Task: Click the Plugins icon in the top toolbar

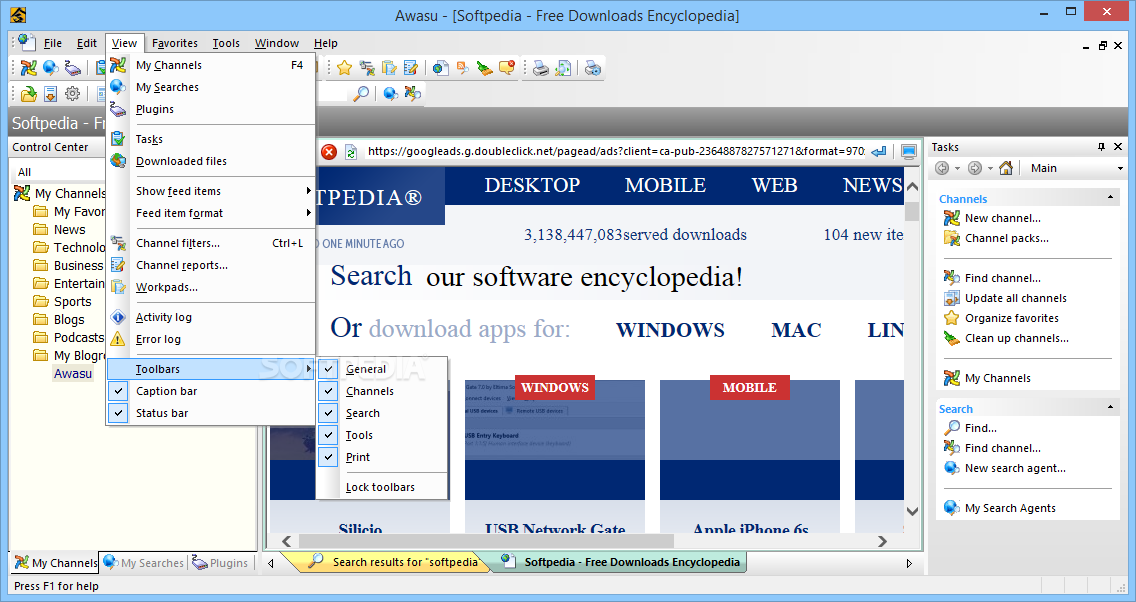Action: tap(72, 68)
